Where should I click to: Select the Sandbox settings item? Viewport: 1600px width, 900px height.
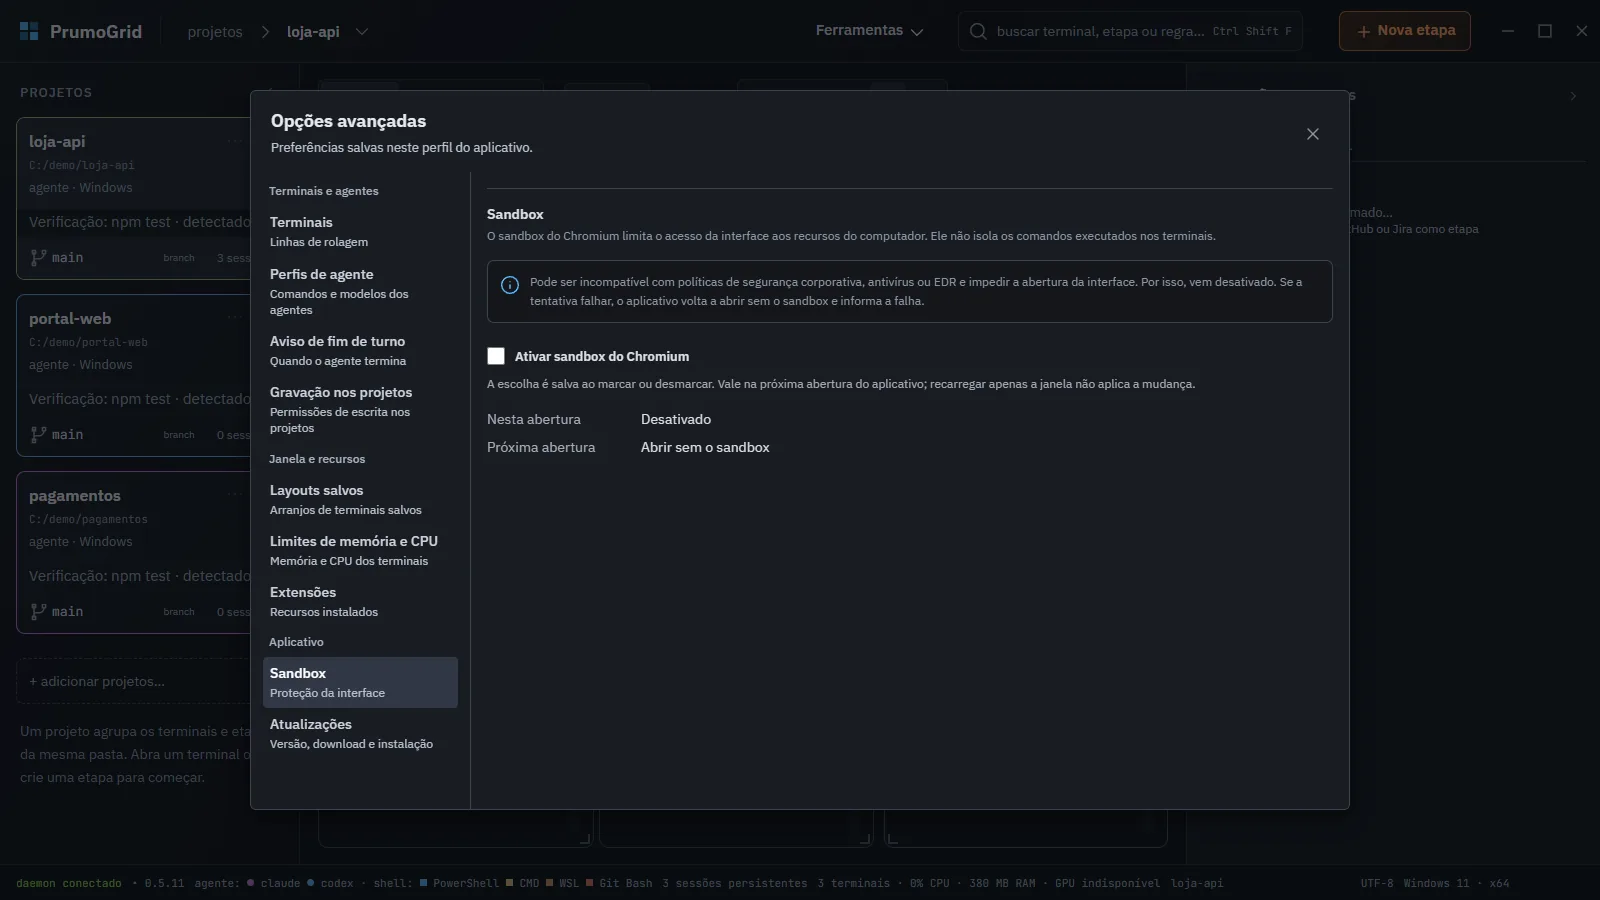point(360,683)
